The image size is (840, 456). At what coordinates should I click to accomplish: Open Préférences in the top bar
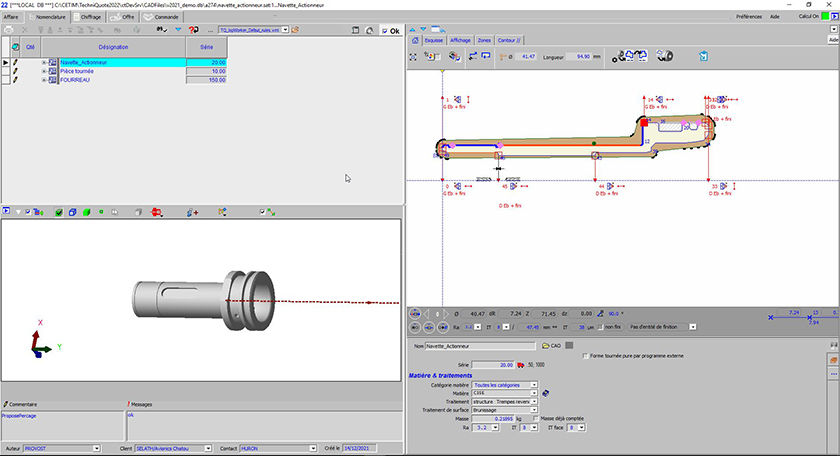point(749,17)
